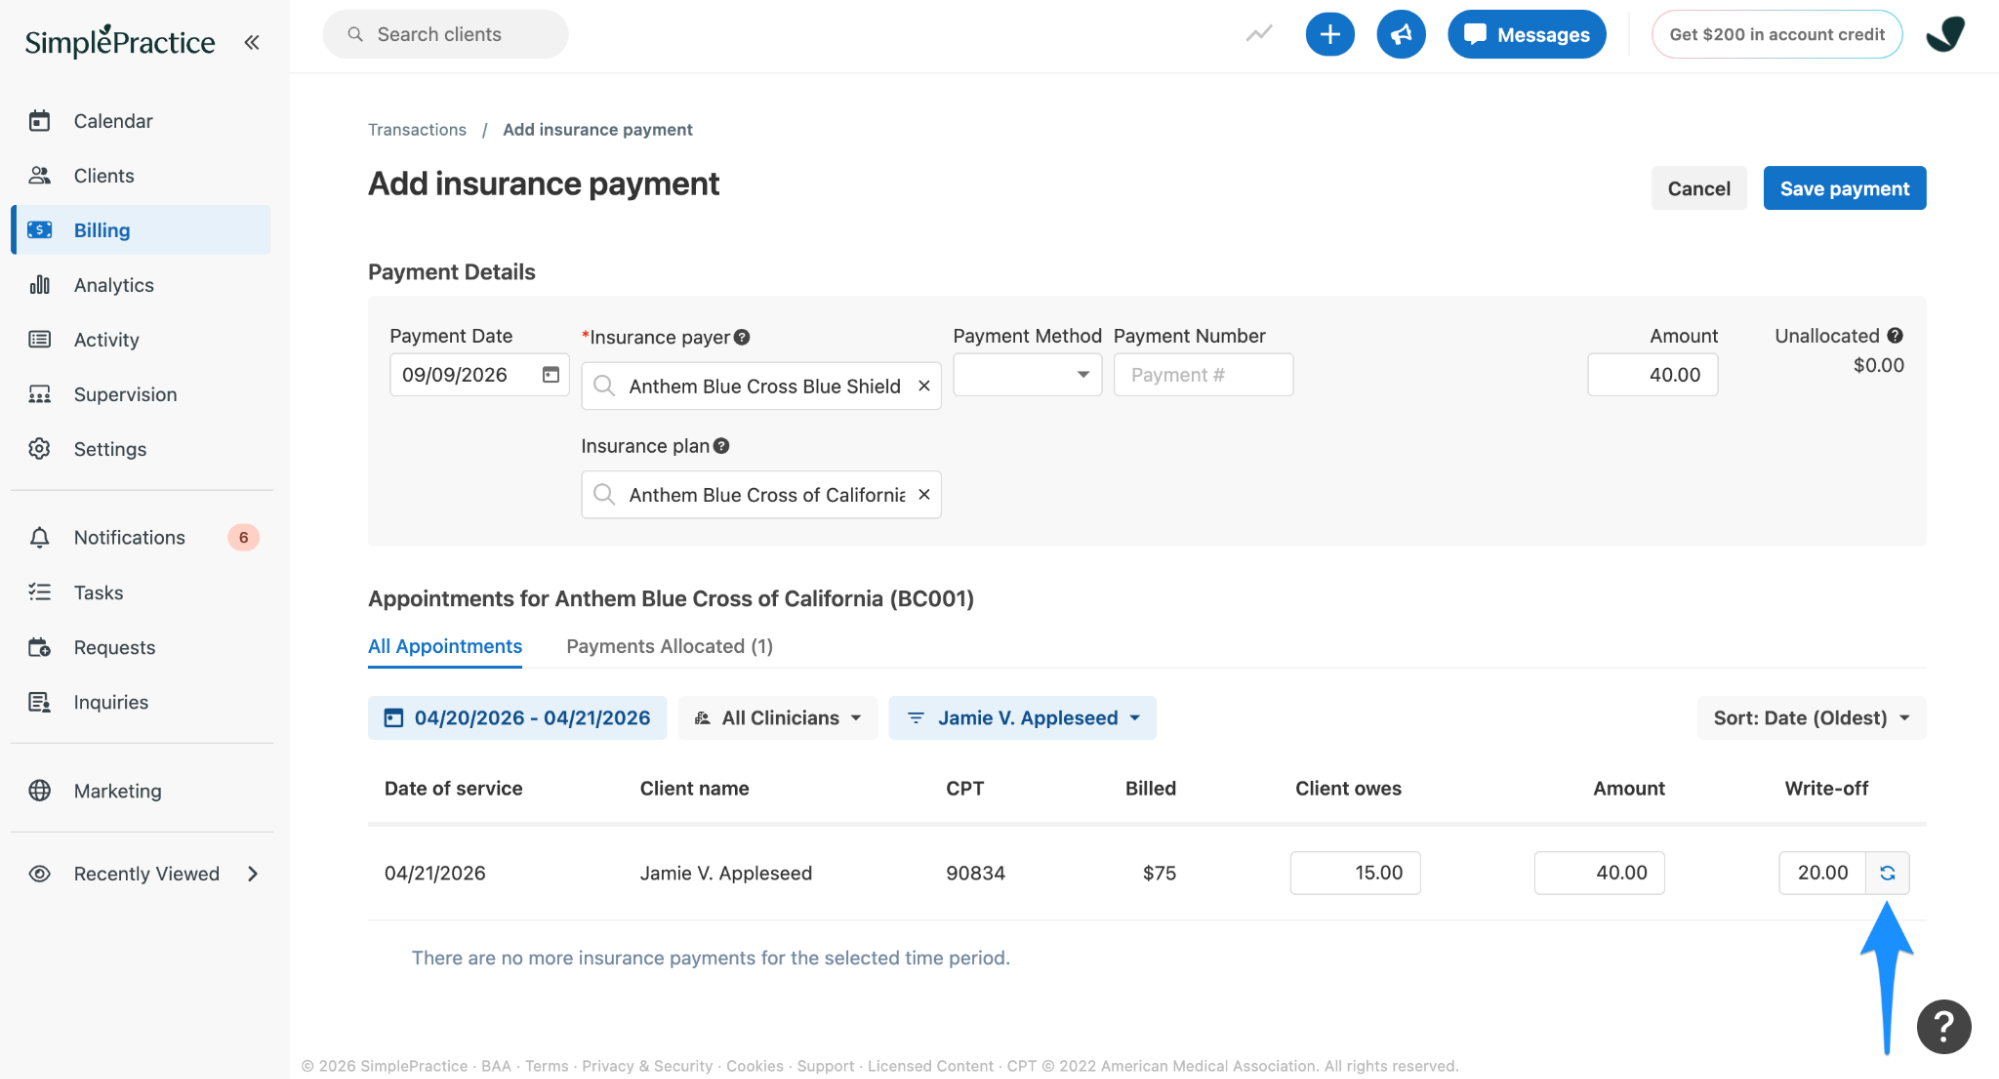Screen dimensions: 1999x1079
Task: Open Settings in the sidebar
Action: pos(141,449)
